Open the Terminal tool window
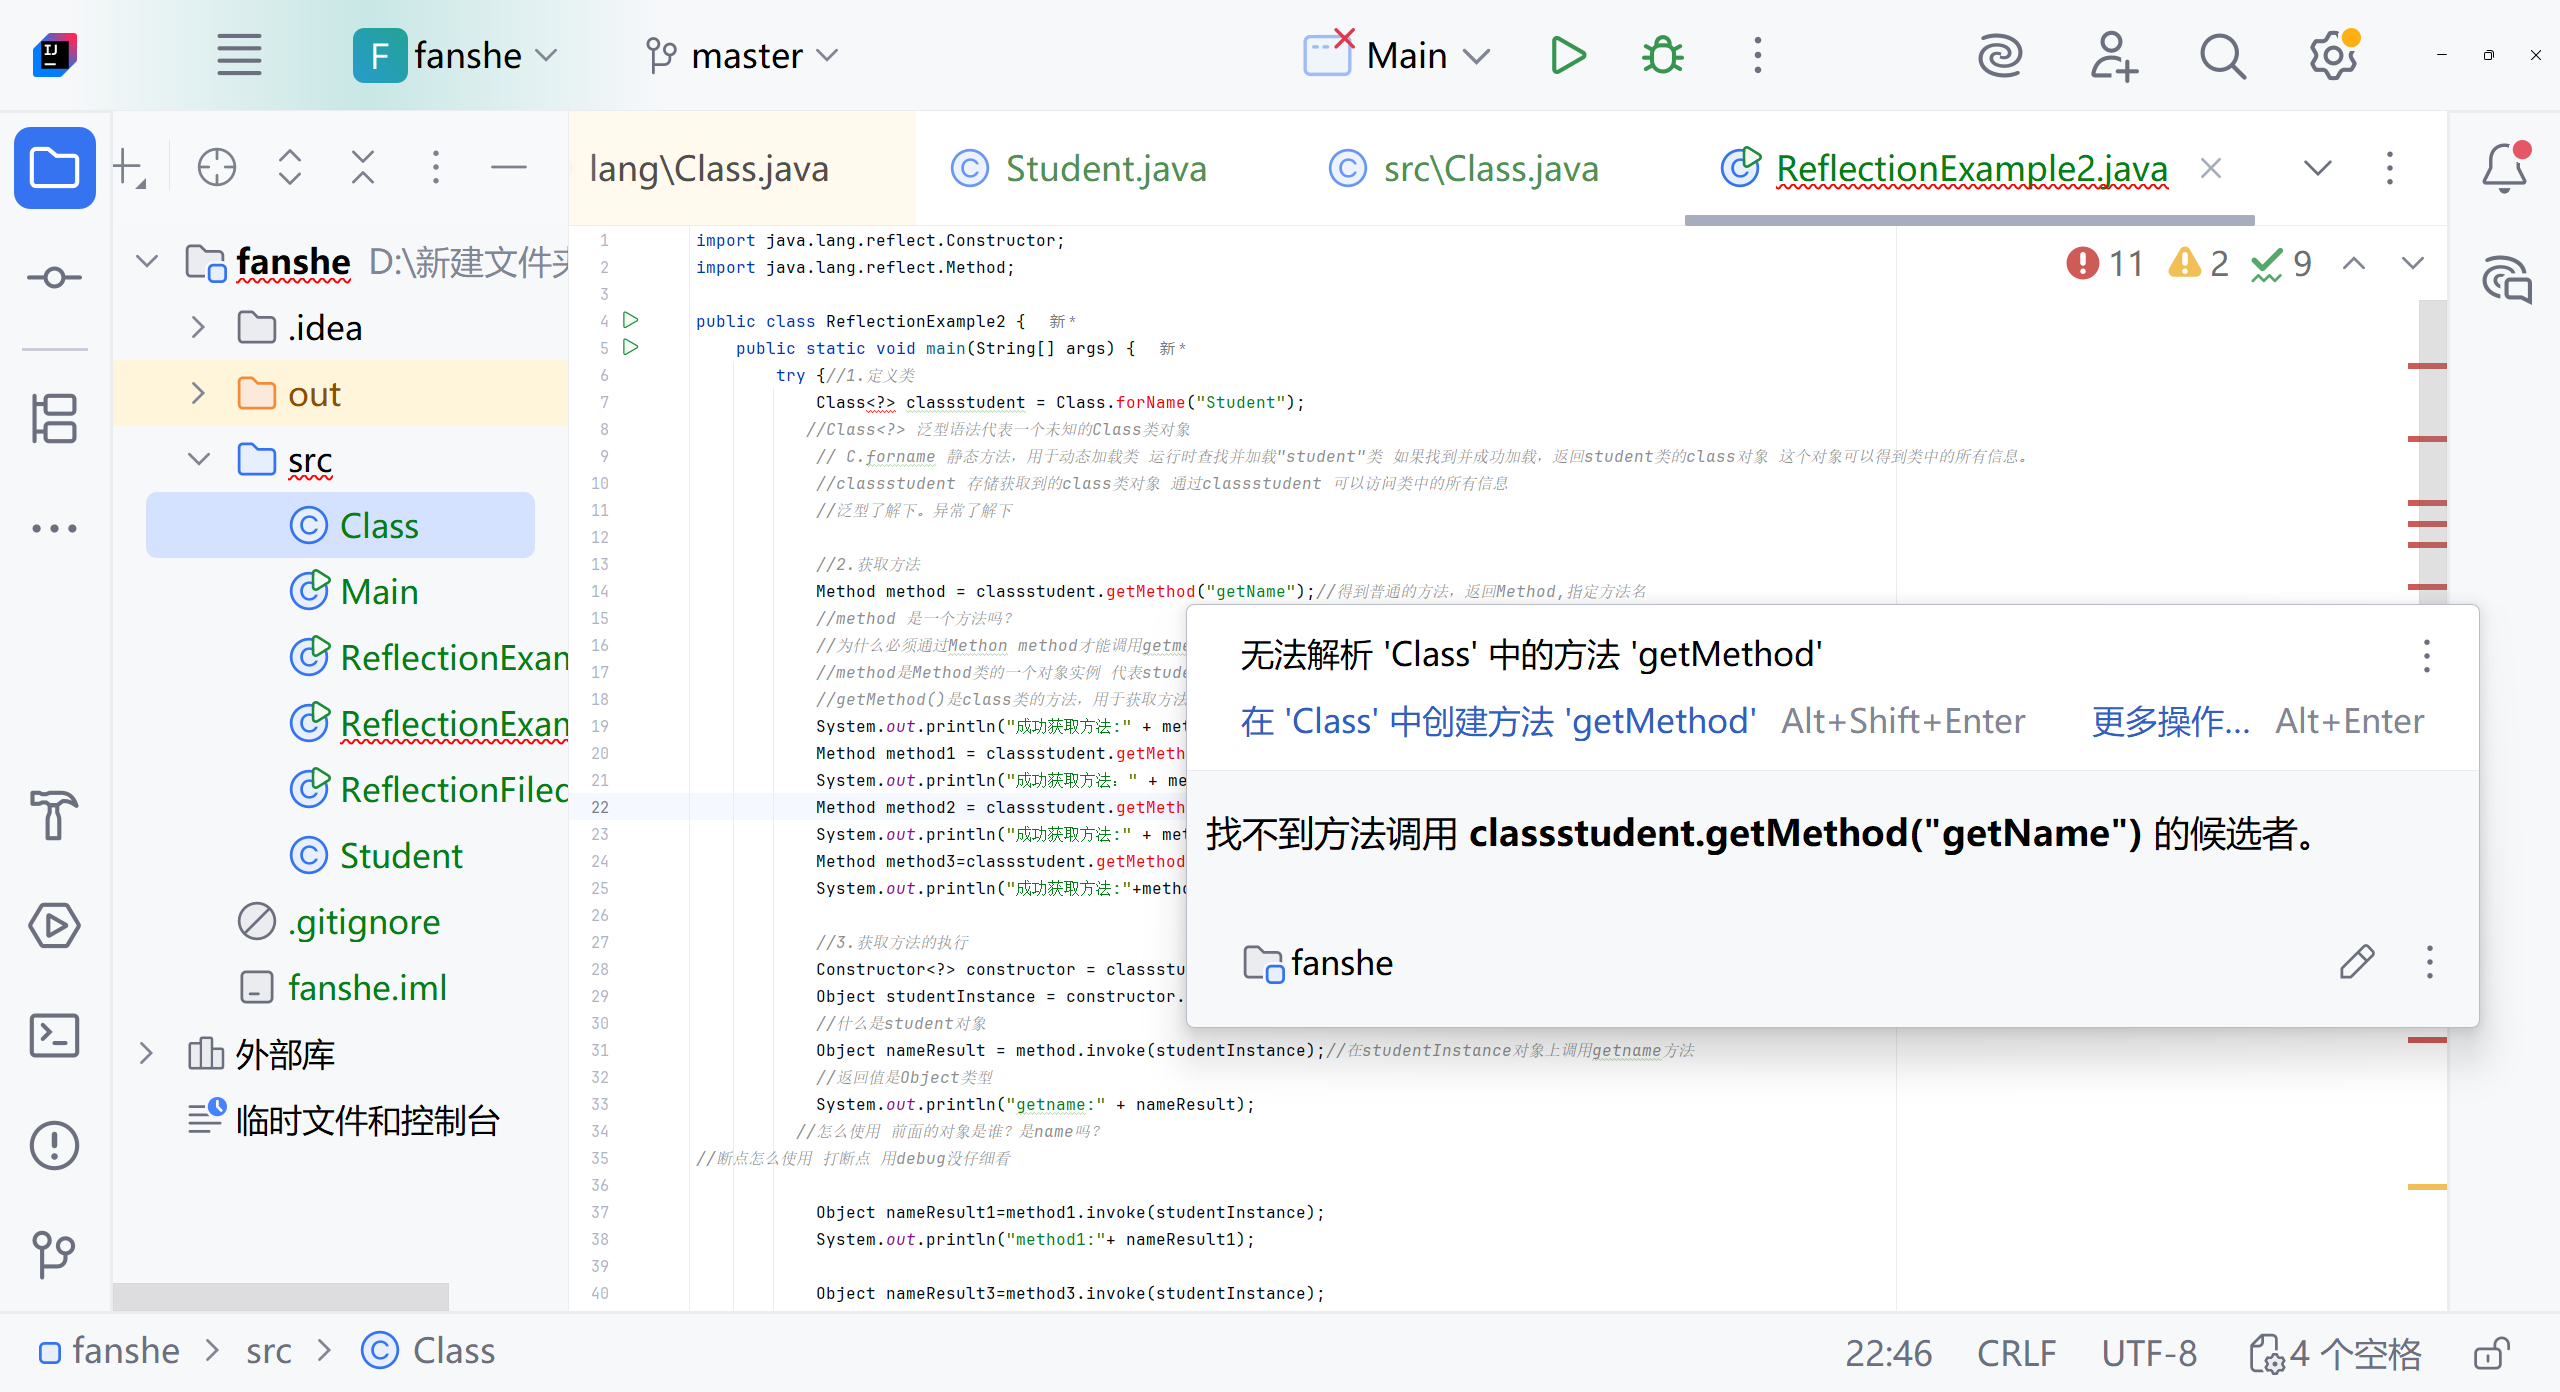This screenshot has width=2560, height=1392. (x=54, y=1035)
